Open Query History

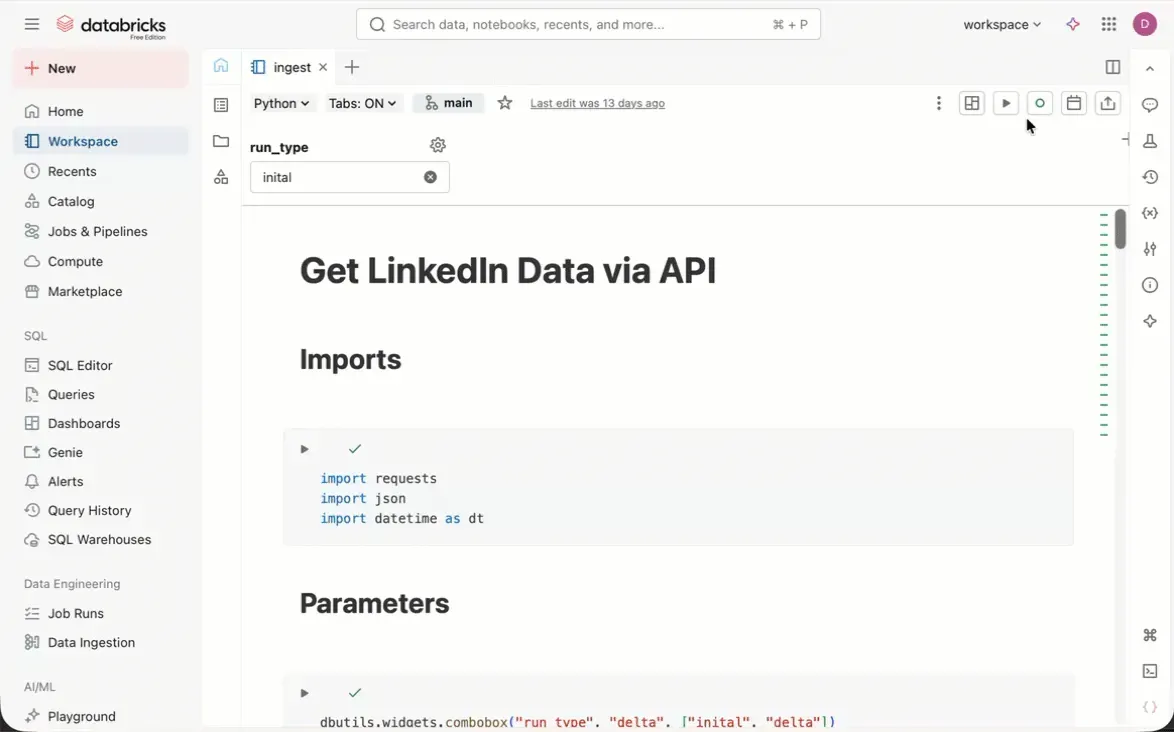pos(101,510)
